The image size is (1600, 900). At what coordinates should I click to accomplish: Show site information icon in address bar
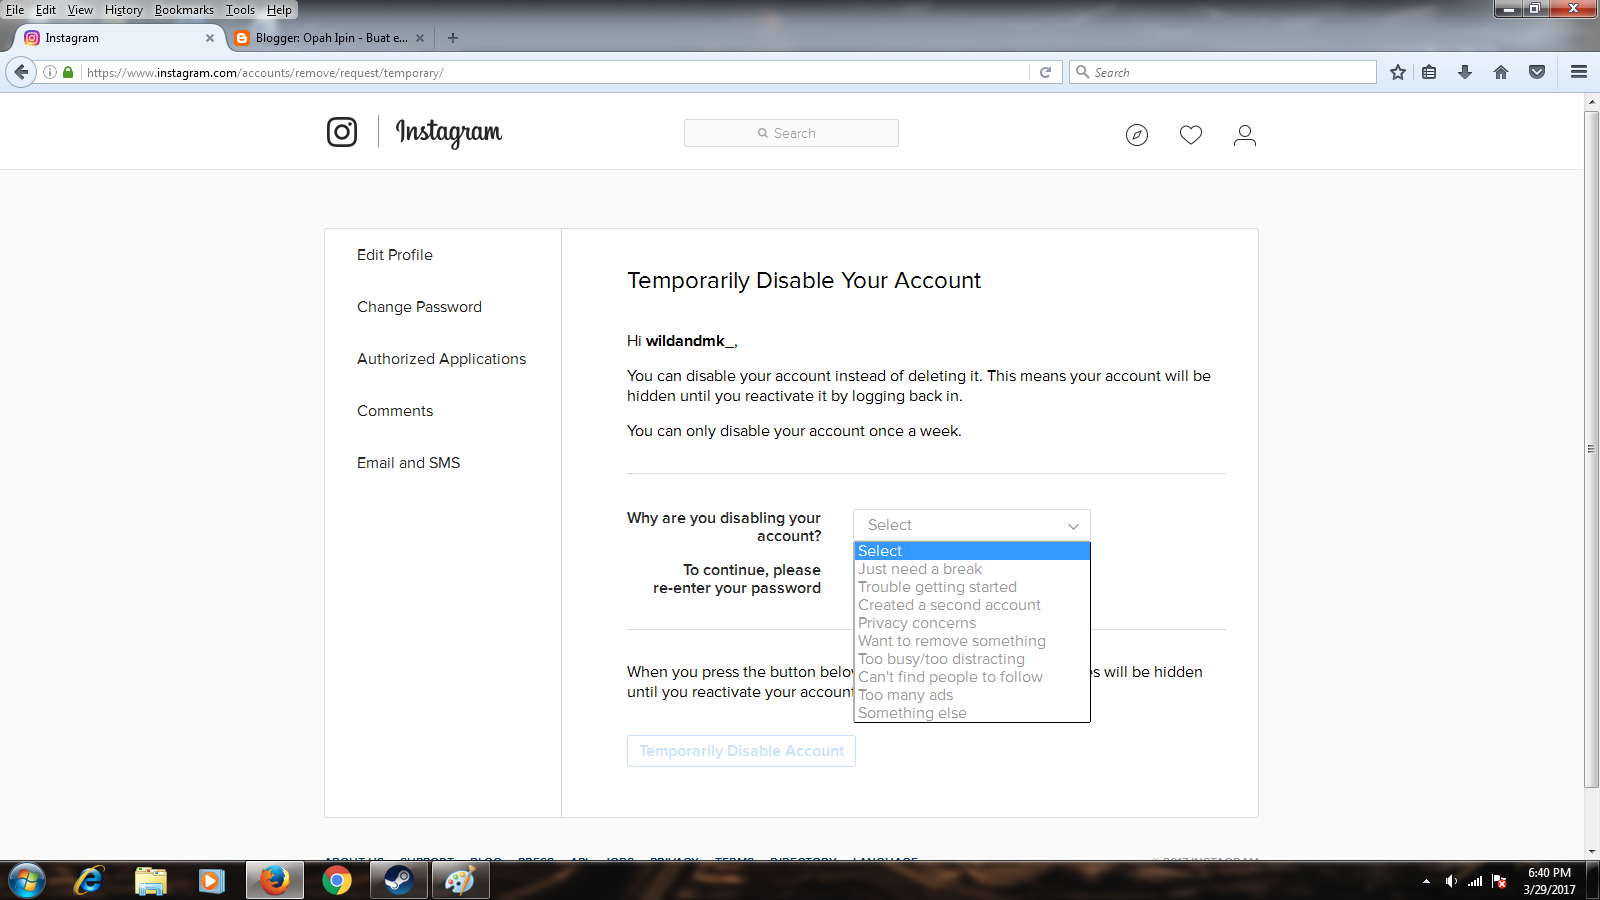click(50, 72)
